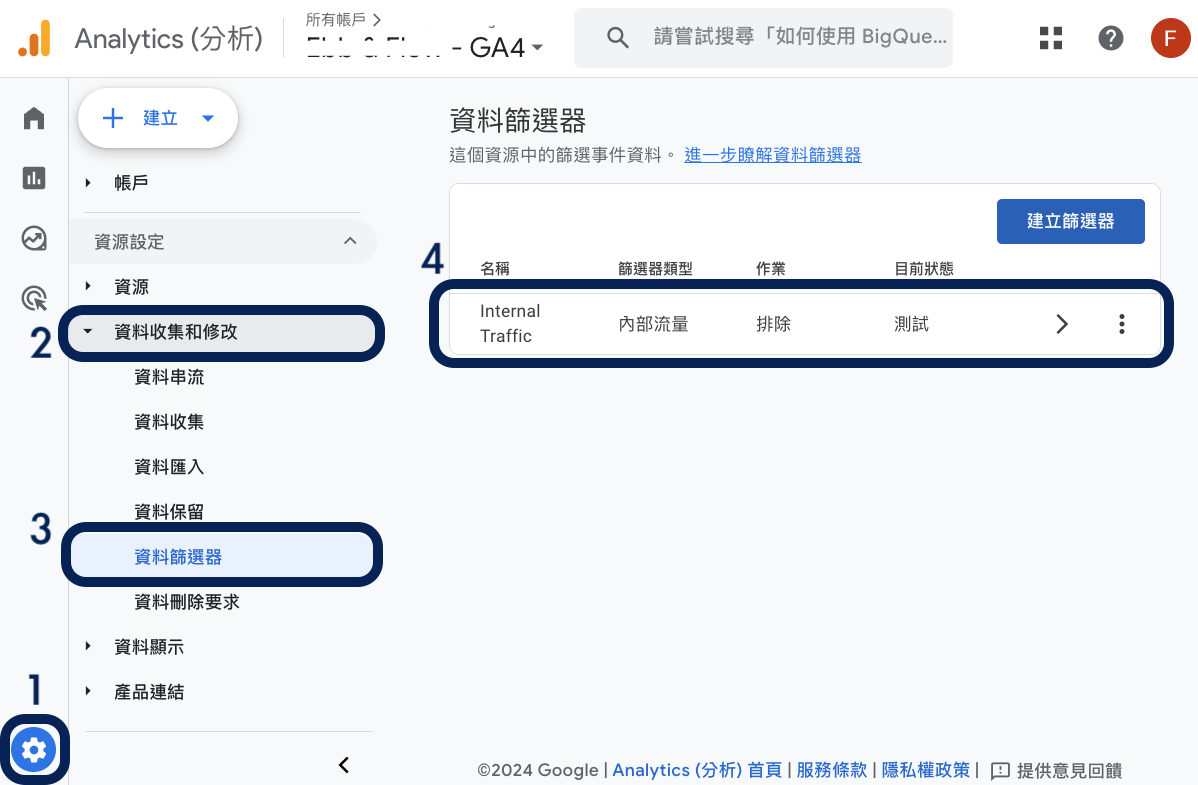Open 資料串流 menu item
1198x785 pixels.
(x=169, y=377)
